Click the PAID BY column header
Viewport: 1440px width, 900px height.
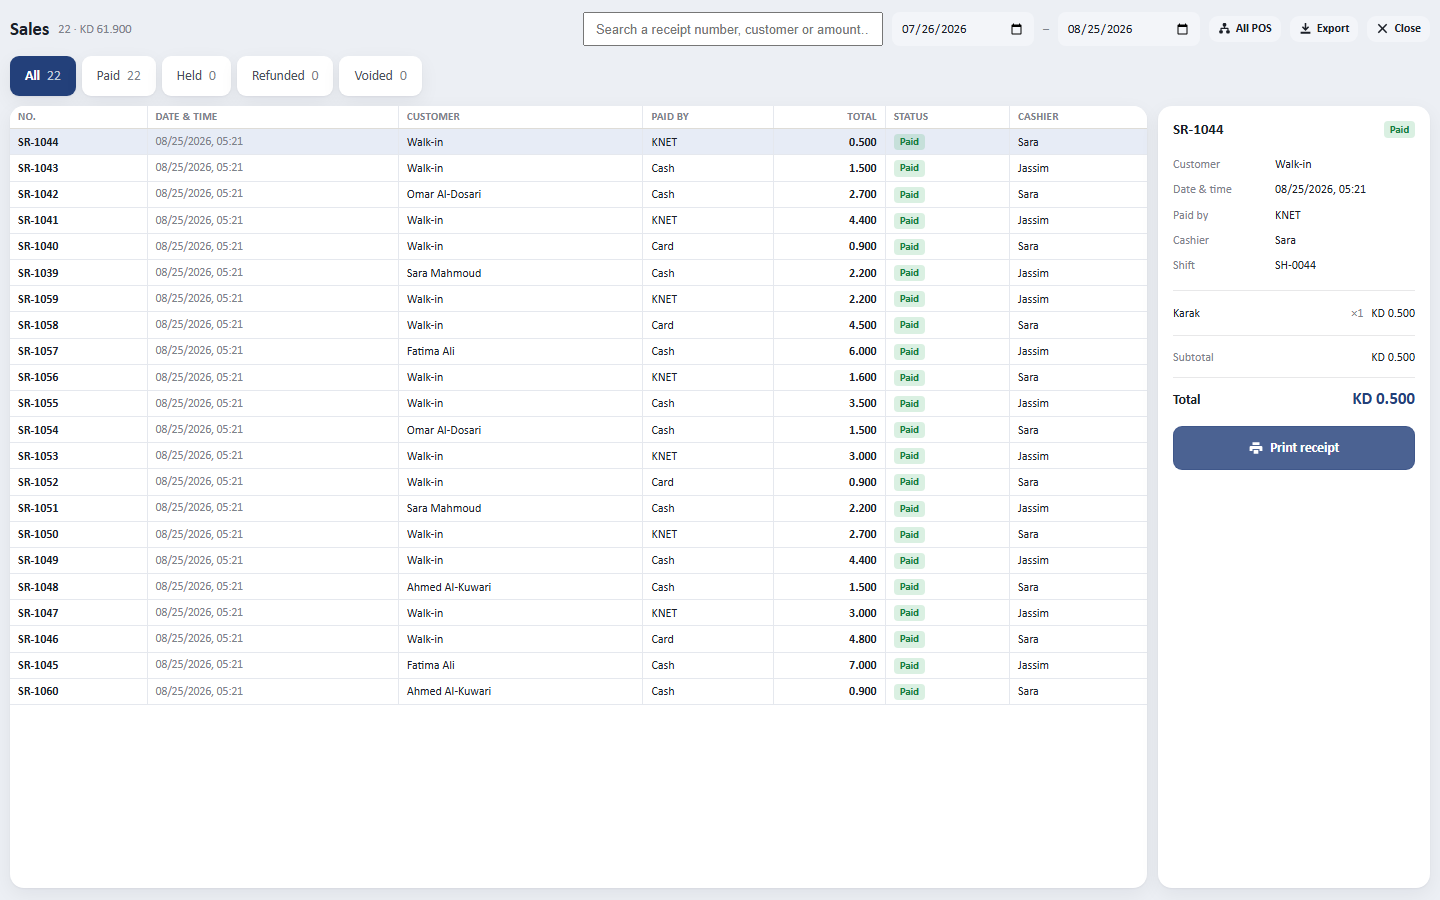(x=708, y=117)
